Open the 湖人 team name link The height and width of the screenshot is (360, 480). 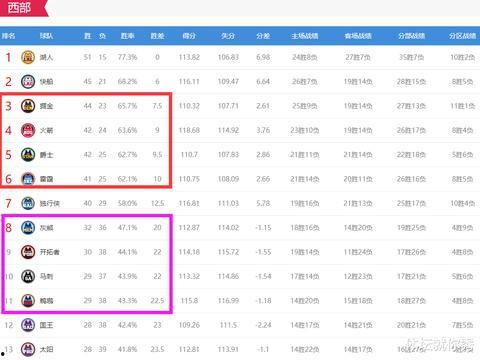pyautogui.click(x=46, y=57)
